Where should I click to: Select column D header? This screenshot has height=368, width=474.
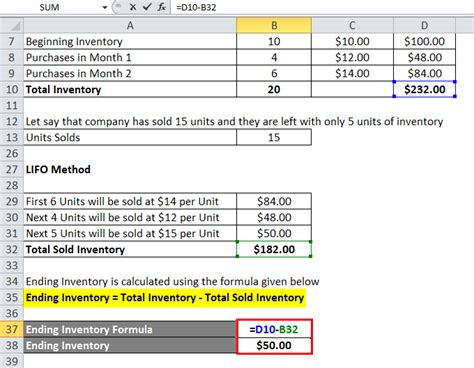point(424,25)
